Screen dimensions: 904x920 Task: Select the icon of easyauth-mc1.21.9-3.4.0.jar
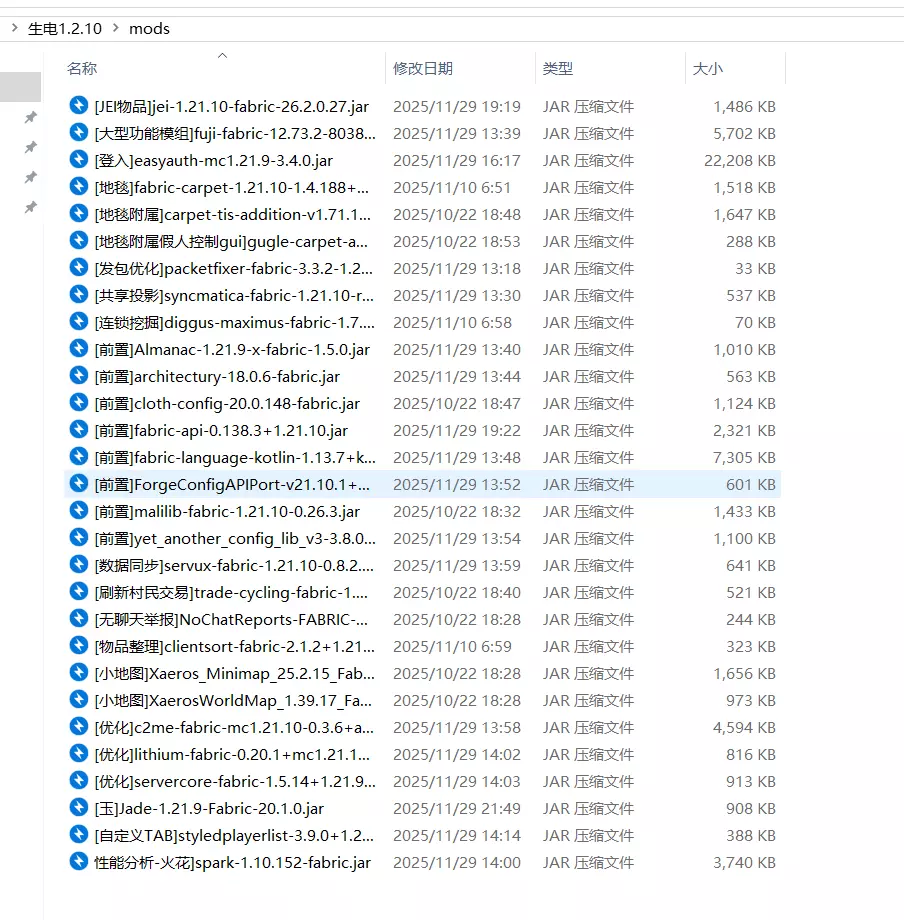[x=79, y=160]
